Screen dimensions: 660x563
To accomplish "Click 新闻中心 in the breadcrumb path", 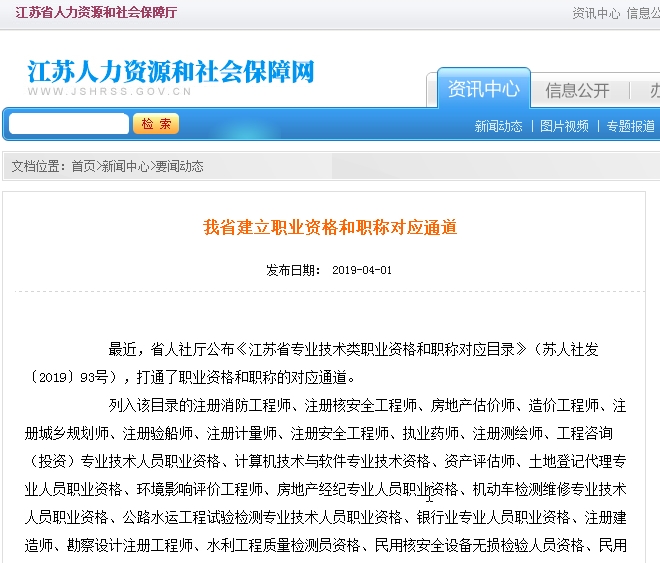I will click(x=125, y=166).
